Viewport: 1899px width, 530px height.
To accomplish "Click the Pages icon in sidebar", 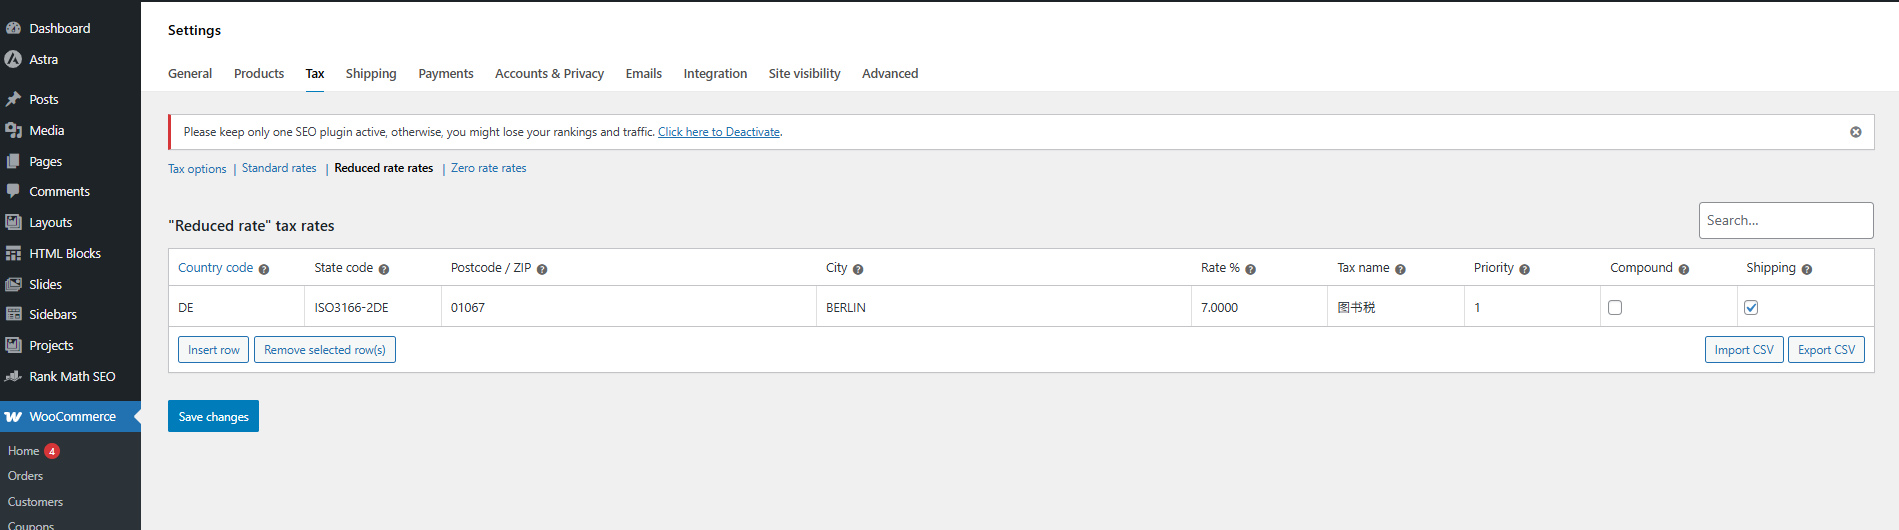I will pyautogui.click(x=13, y=161).
